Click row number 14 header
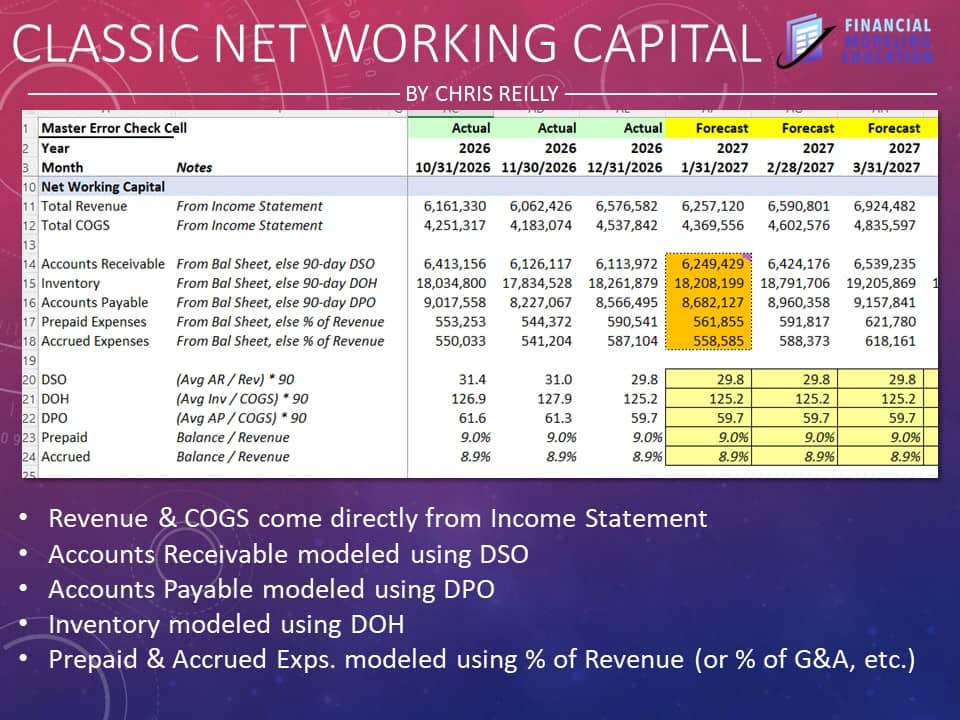Screen dimensions: 960x720 pos(29,264)
